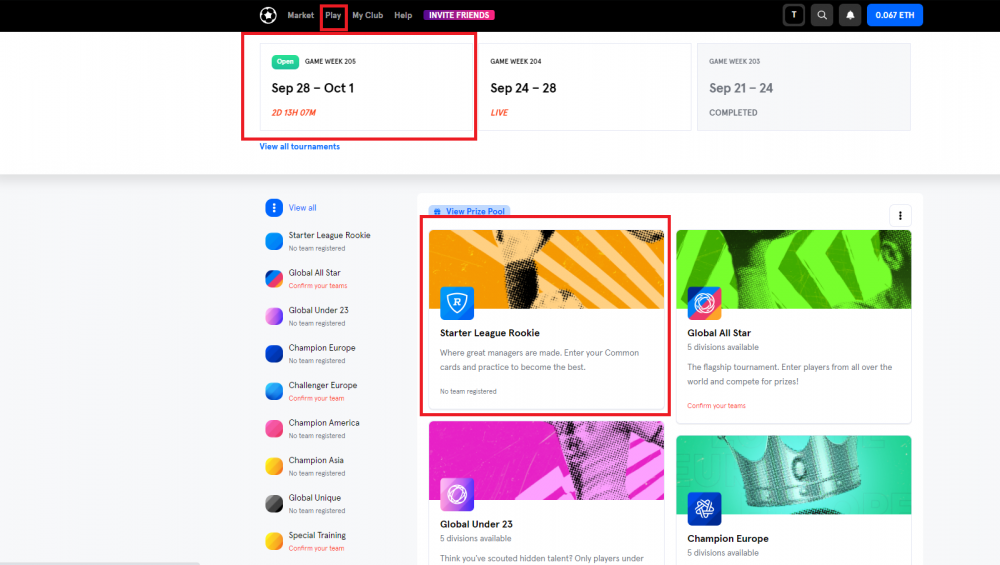Click Confirm your teams under sidebar Global All Star
The width and height of the screenshot is (1000, 565).
click(318, 286)
